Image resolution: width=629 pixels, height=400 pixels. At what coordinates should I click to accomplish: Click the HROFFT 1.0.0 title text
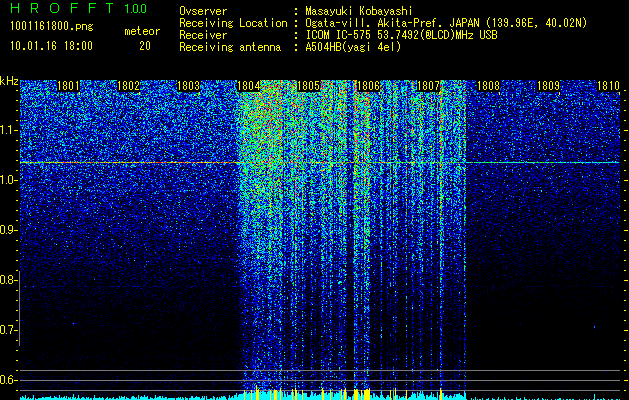point(78,8)
